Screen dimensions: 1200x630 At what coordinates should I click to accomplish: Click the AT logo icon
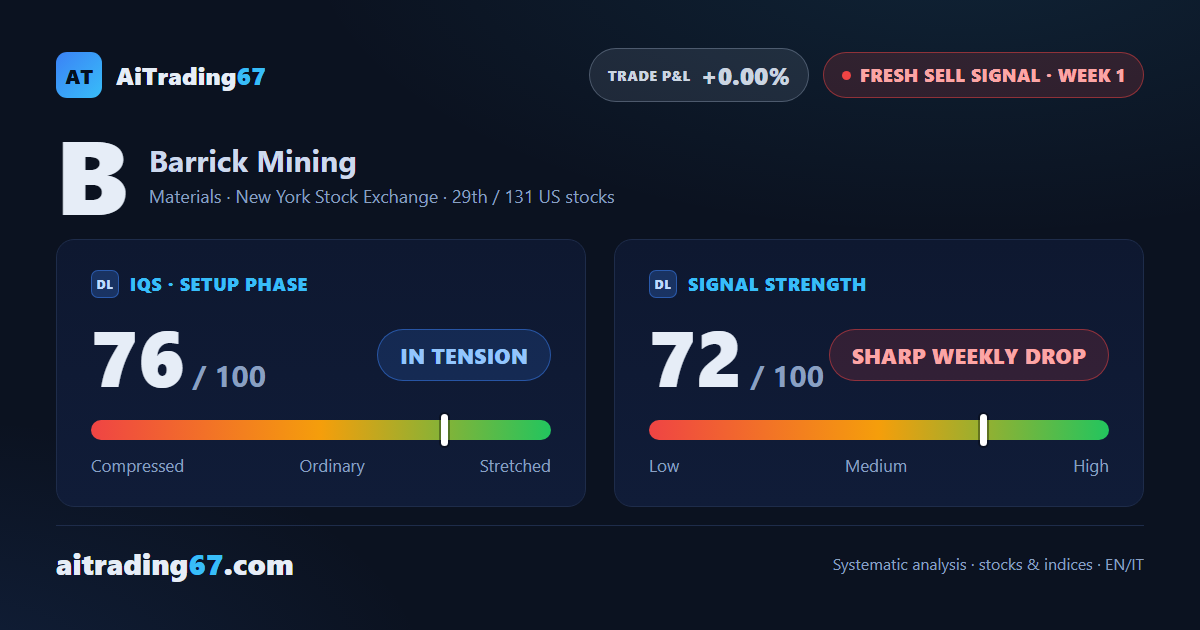(79, 75)
